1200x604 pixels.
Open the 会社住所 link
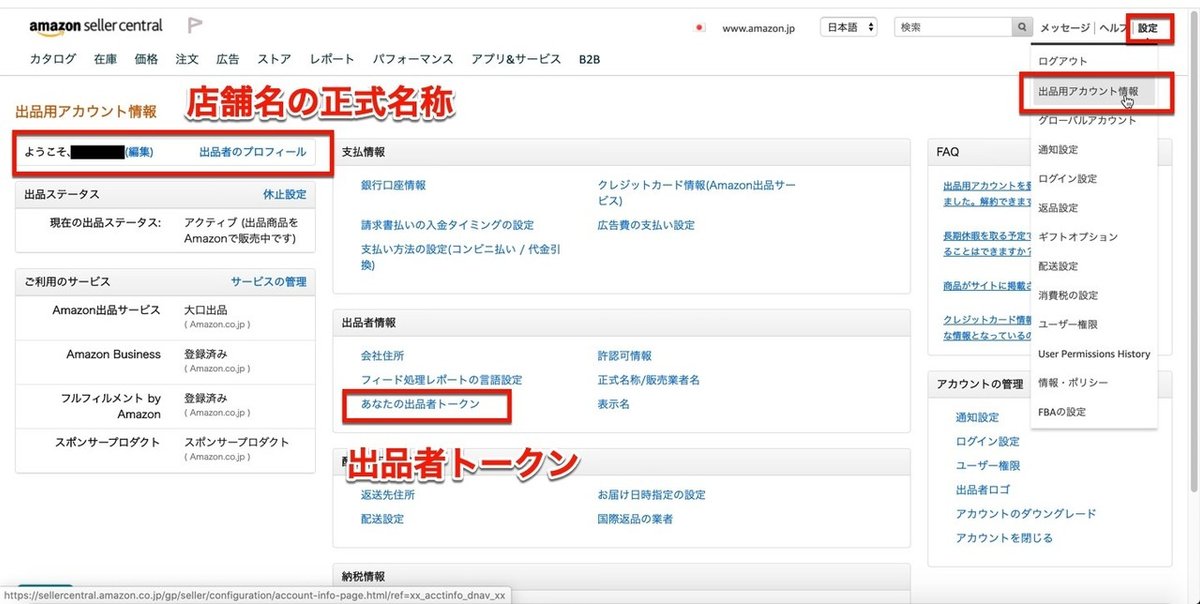tap(383, 355)
